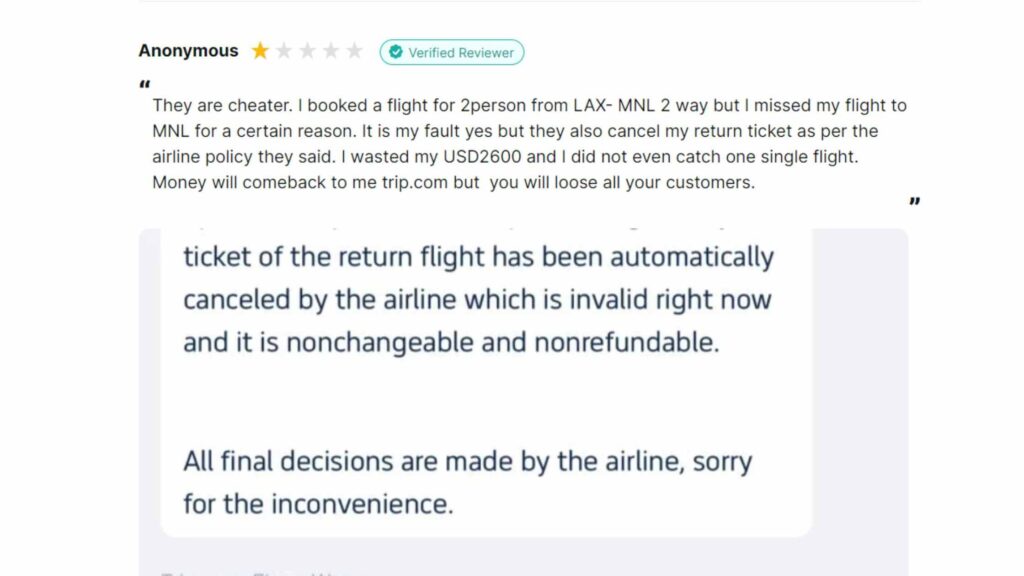The image size is (1024, 576).
Task: Click the filled gold first star
Action: [260, 51]
